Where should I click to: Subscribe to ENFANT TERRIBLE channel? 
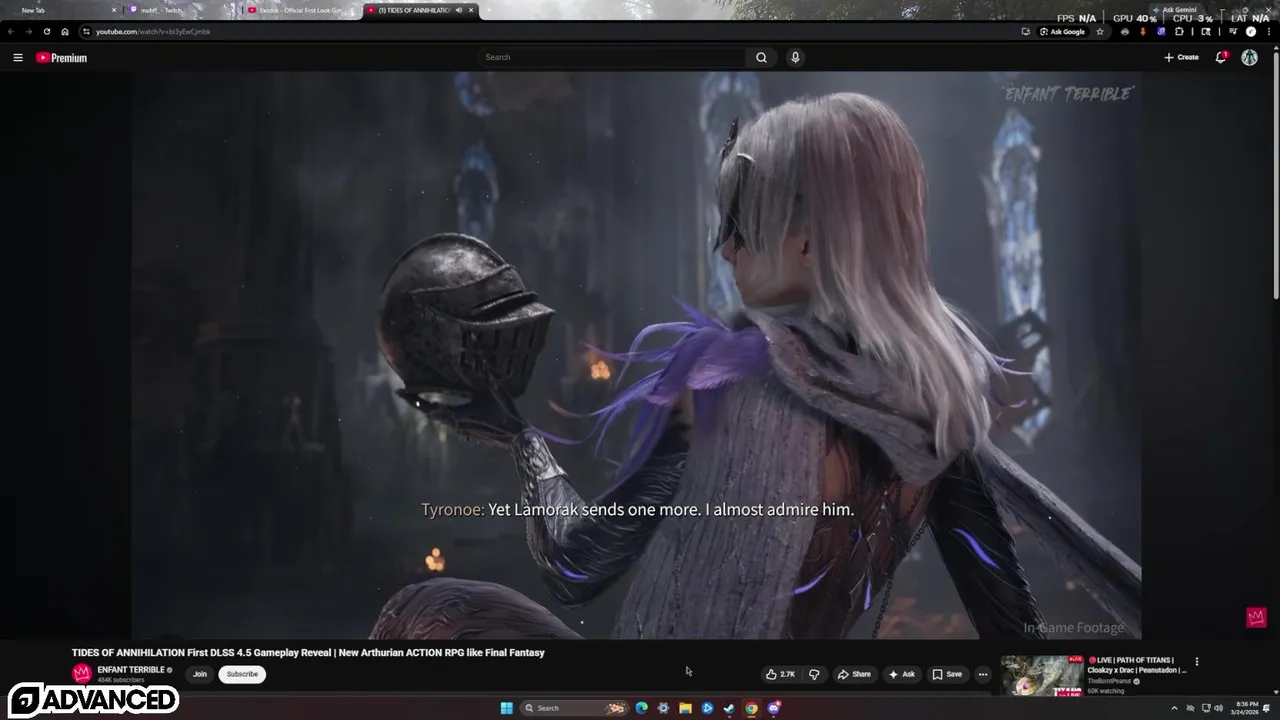242,674
